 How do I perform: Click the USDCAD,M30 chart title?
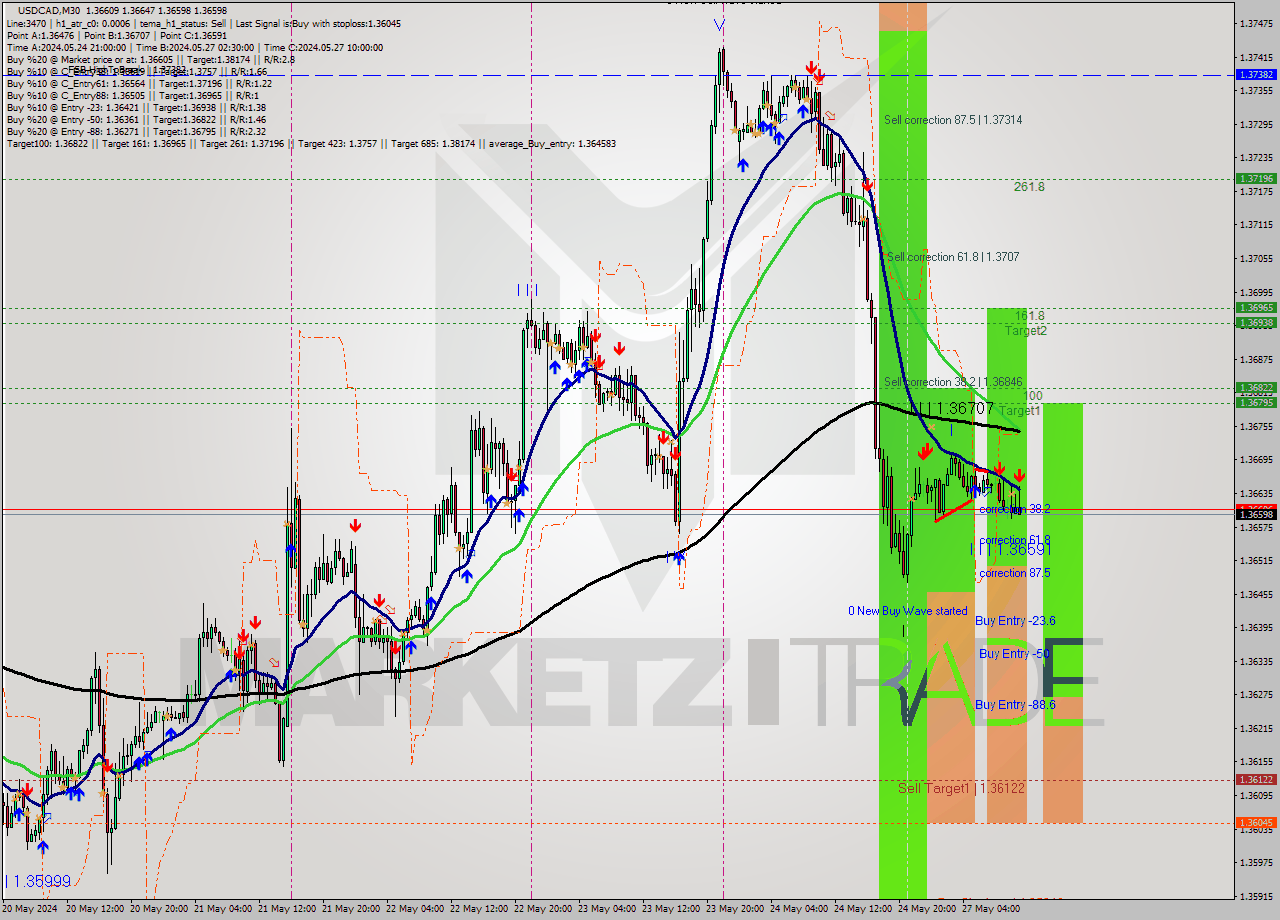(x=48, y=10)
